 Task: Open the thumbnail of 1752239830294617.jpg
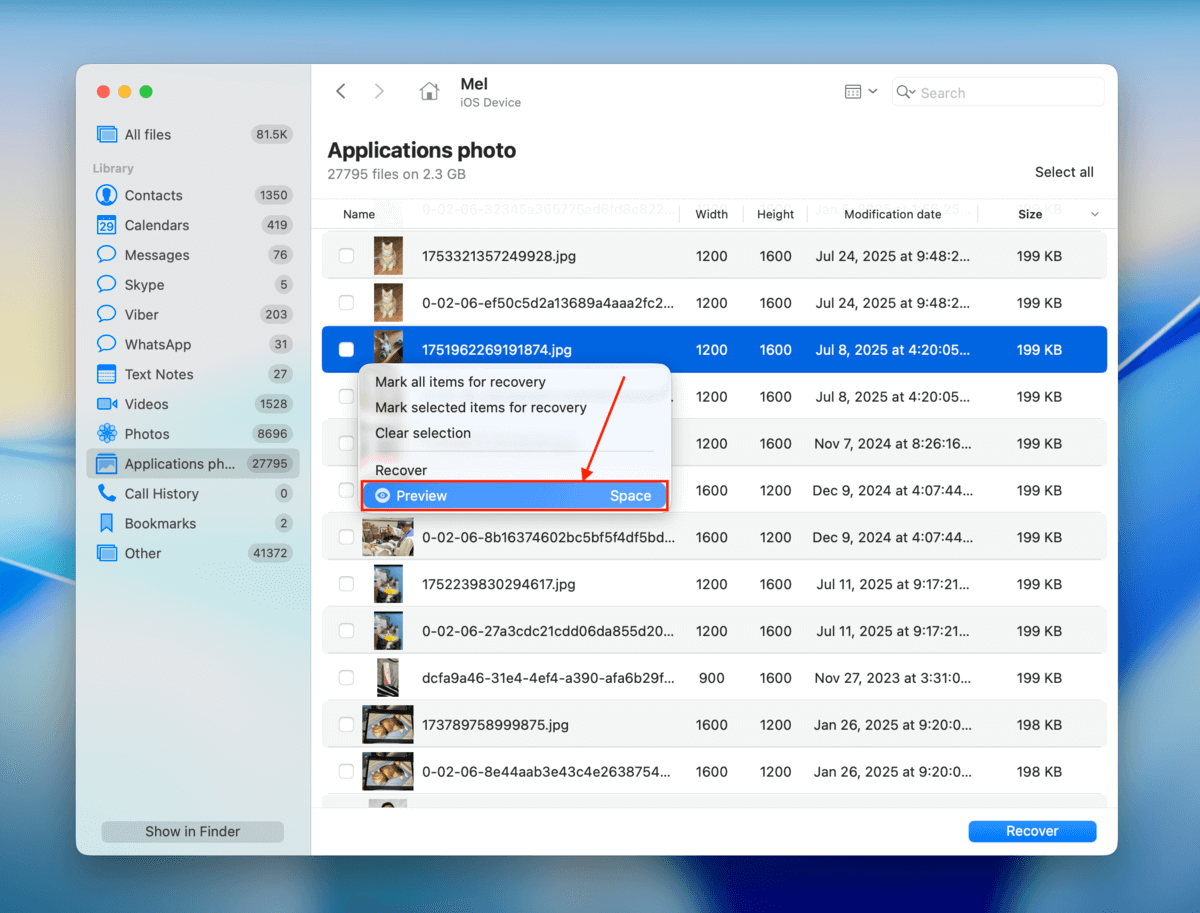click(388, 584)
